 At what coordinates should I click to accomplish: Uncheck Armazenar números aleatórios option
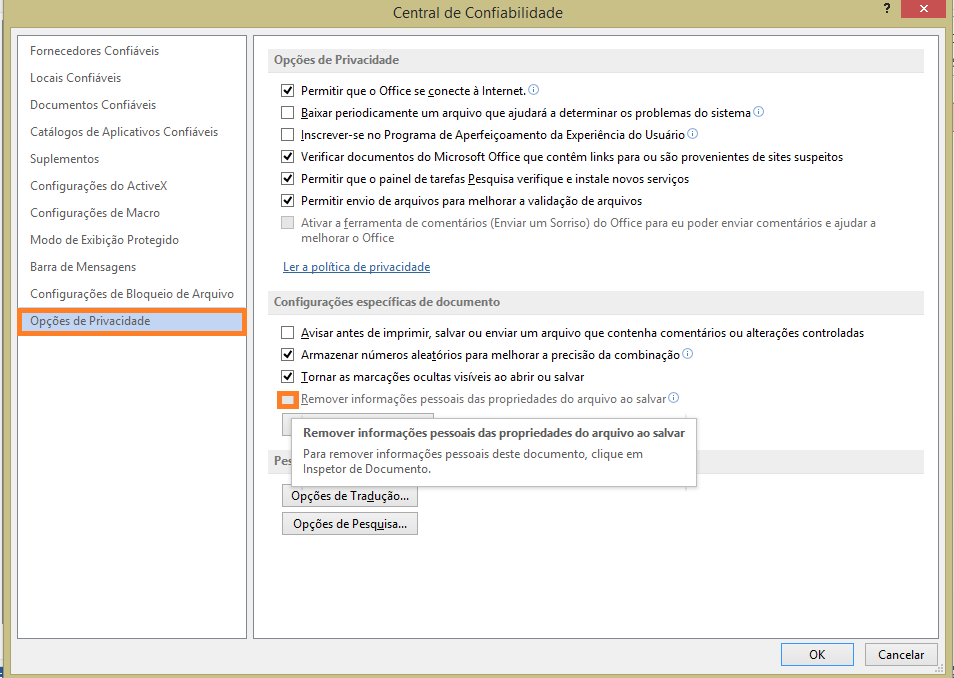[x=287, y=354]
